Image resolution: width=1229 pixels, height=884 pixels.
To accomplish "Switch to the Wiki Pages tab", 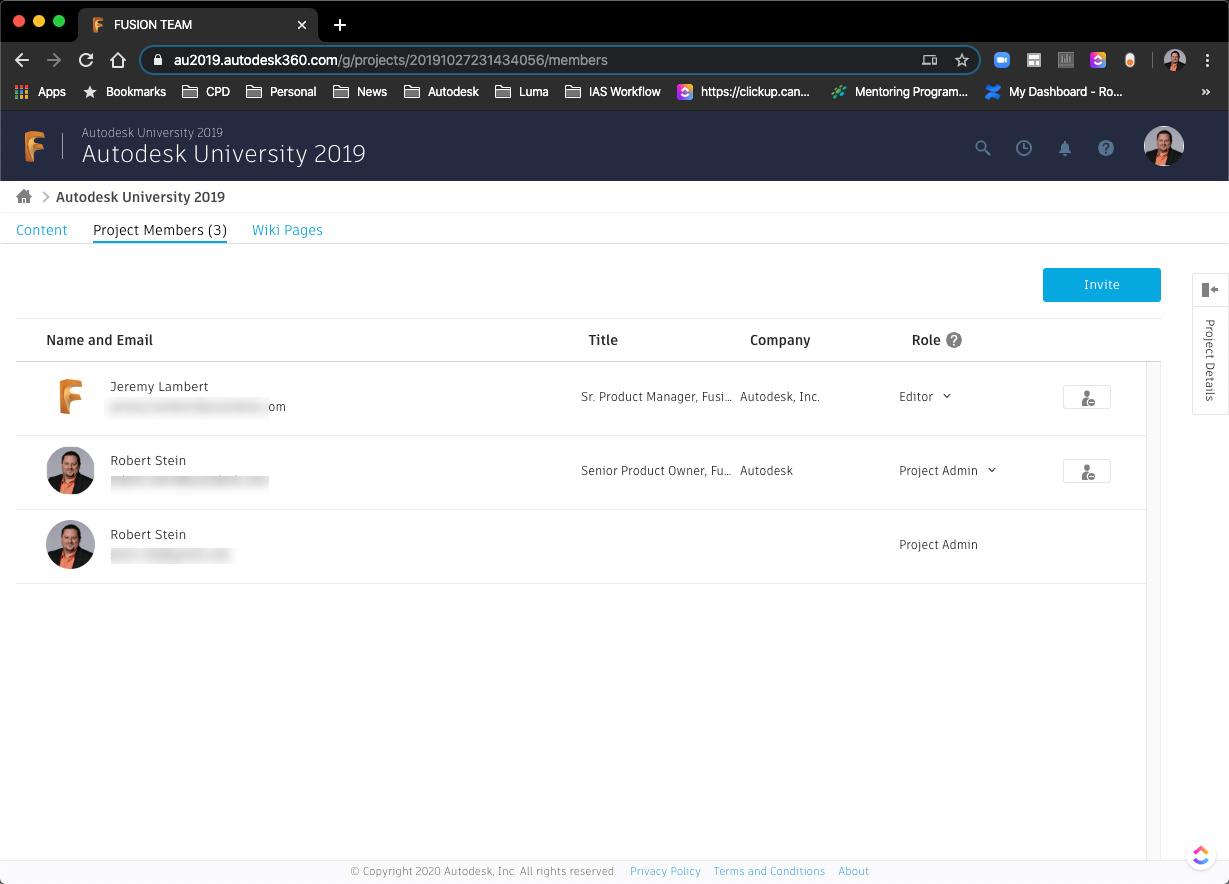I will (287, 230).
